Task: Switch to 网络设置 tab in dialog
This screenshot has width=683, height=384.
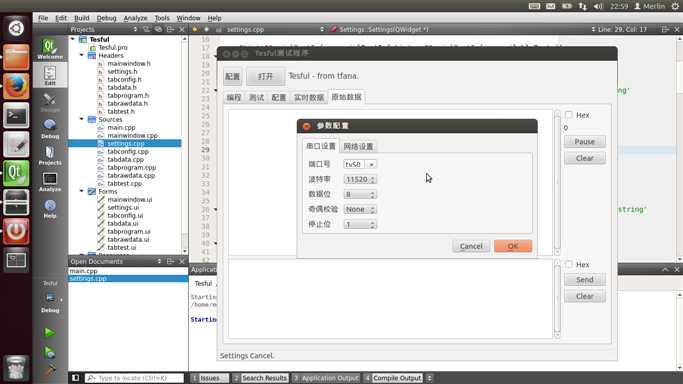Action: pos(358,146)
